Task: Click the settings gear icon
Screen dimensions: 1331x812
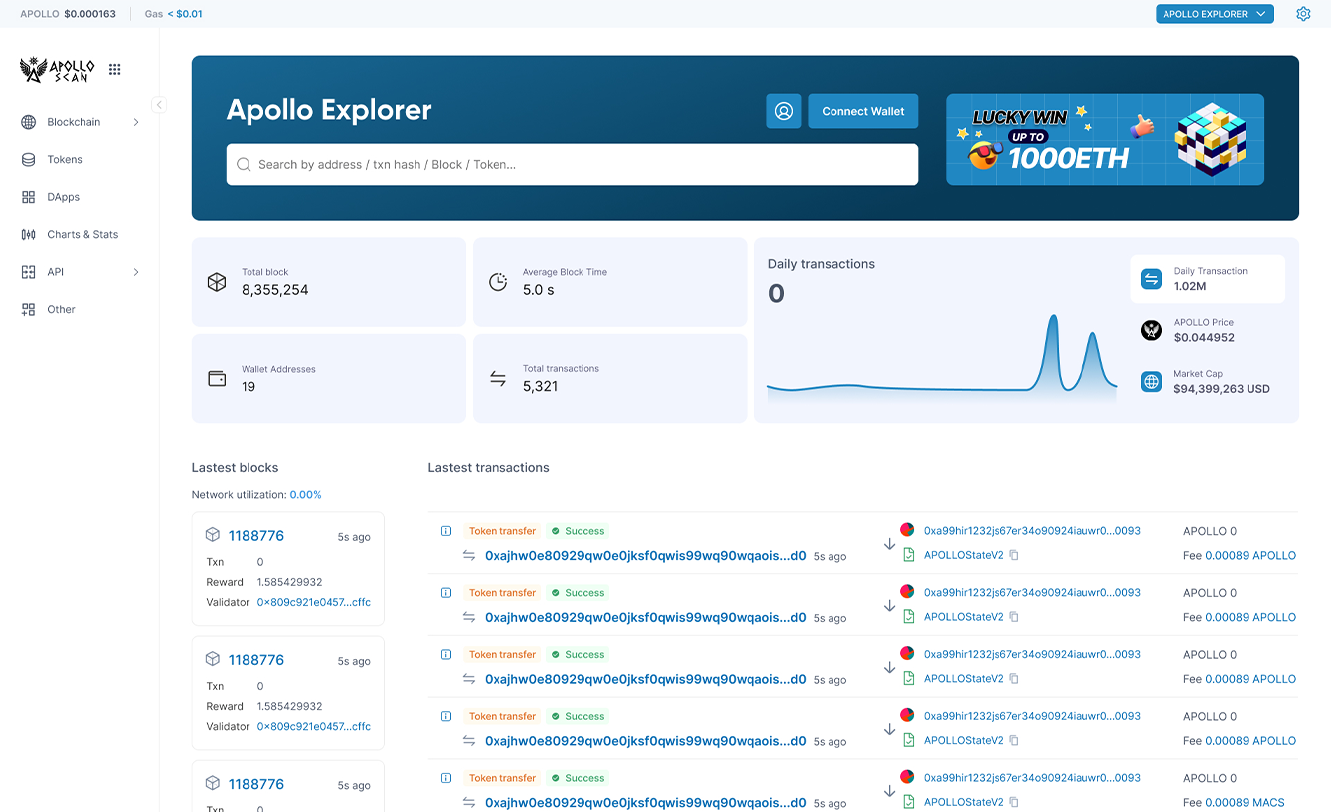Action: point(1303,14)
